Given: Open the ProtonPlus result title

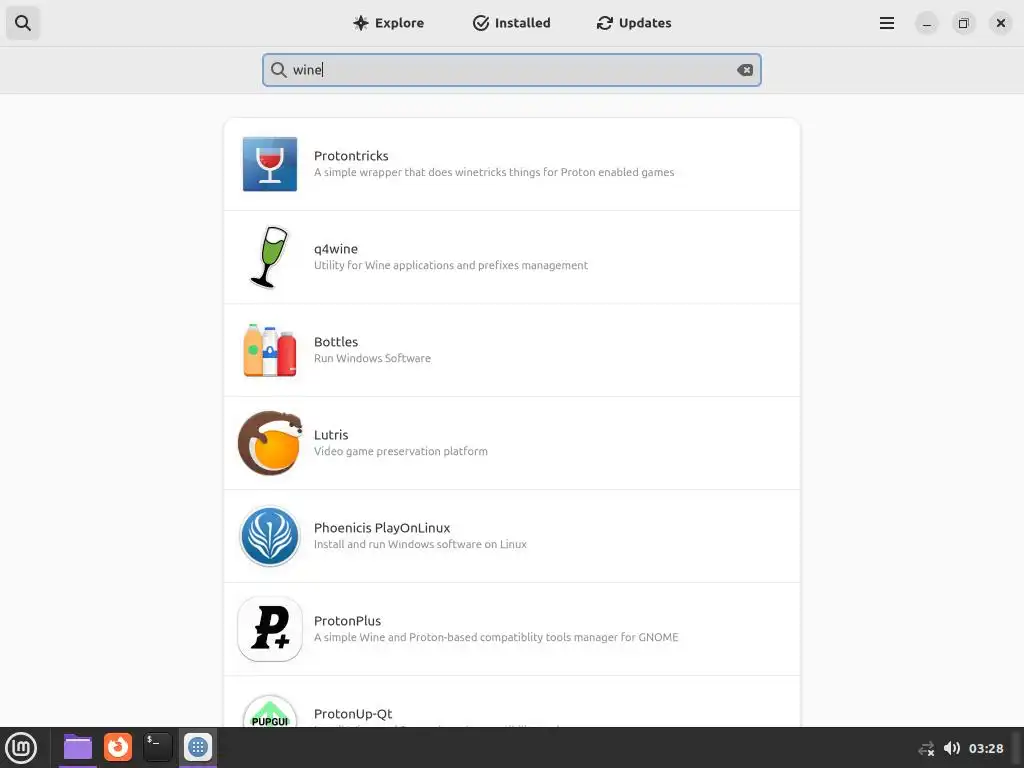Looking at the screenshot, I should (347, 620).
